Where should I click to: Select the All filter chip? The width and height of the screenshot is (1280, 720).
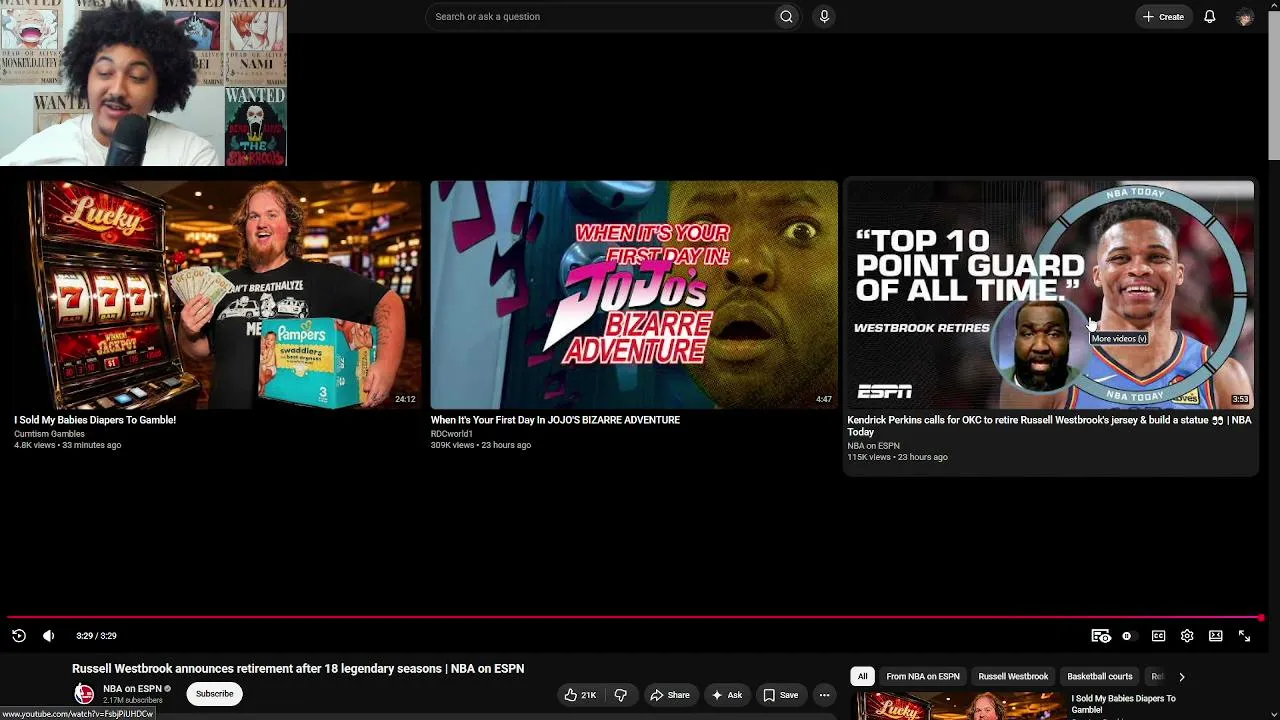pyautogui.click(x=862, y=676)
